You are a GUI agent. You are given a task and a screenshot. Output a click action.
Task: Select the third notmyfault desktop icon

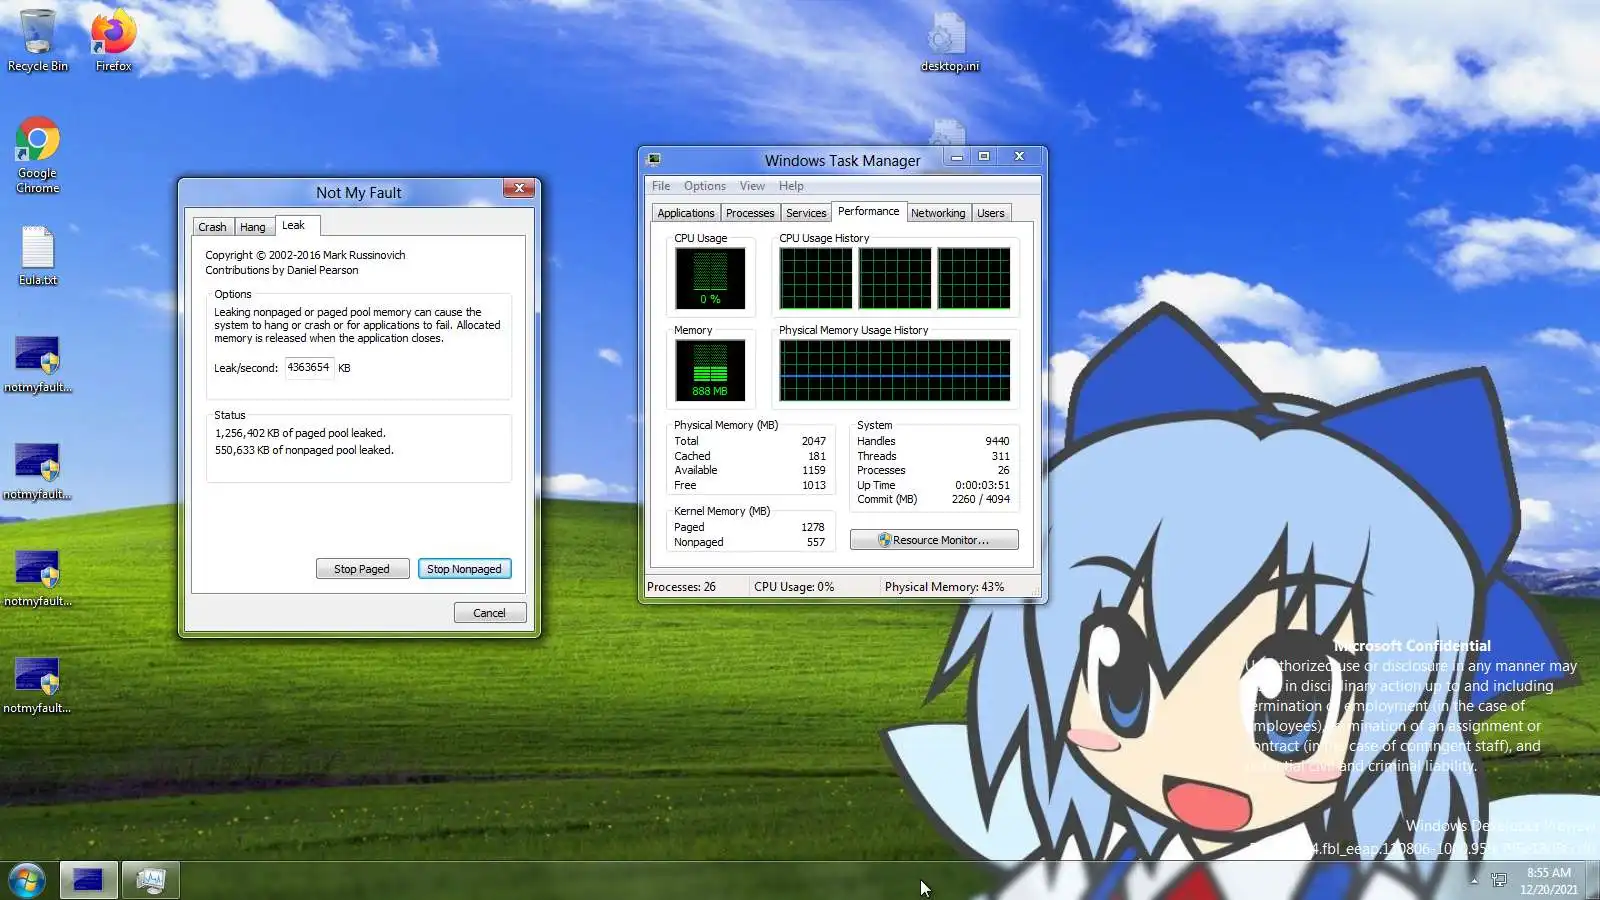tap(38, 579)
